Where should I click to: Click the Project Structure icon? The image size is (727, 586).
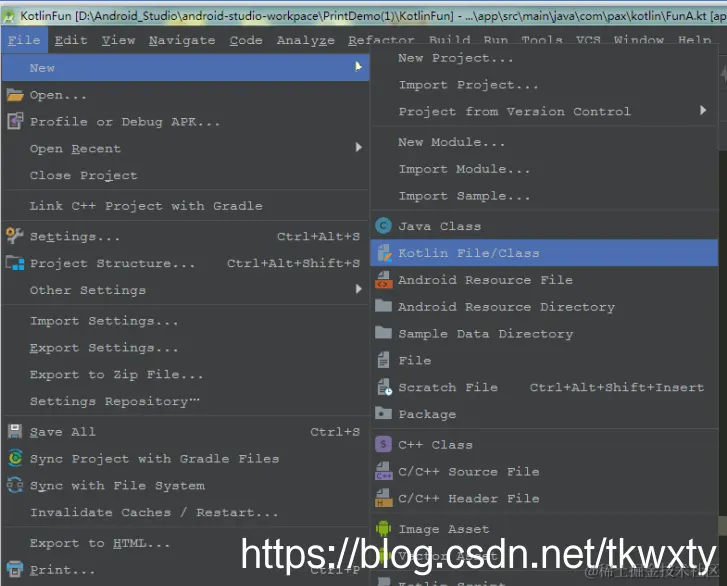[15, 263]
